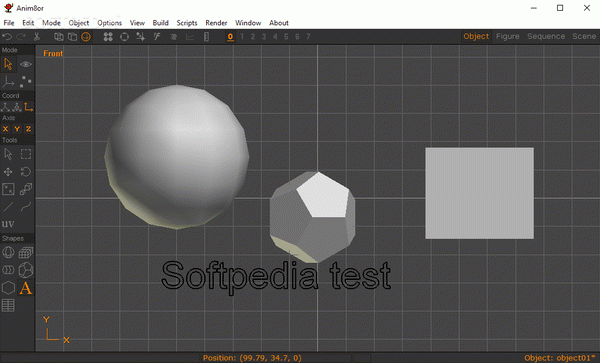The height and width of the screenshot is (363, 600).
Task: Add a platonic solid shape
Action: [x=26, y=270]
